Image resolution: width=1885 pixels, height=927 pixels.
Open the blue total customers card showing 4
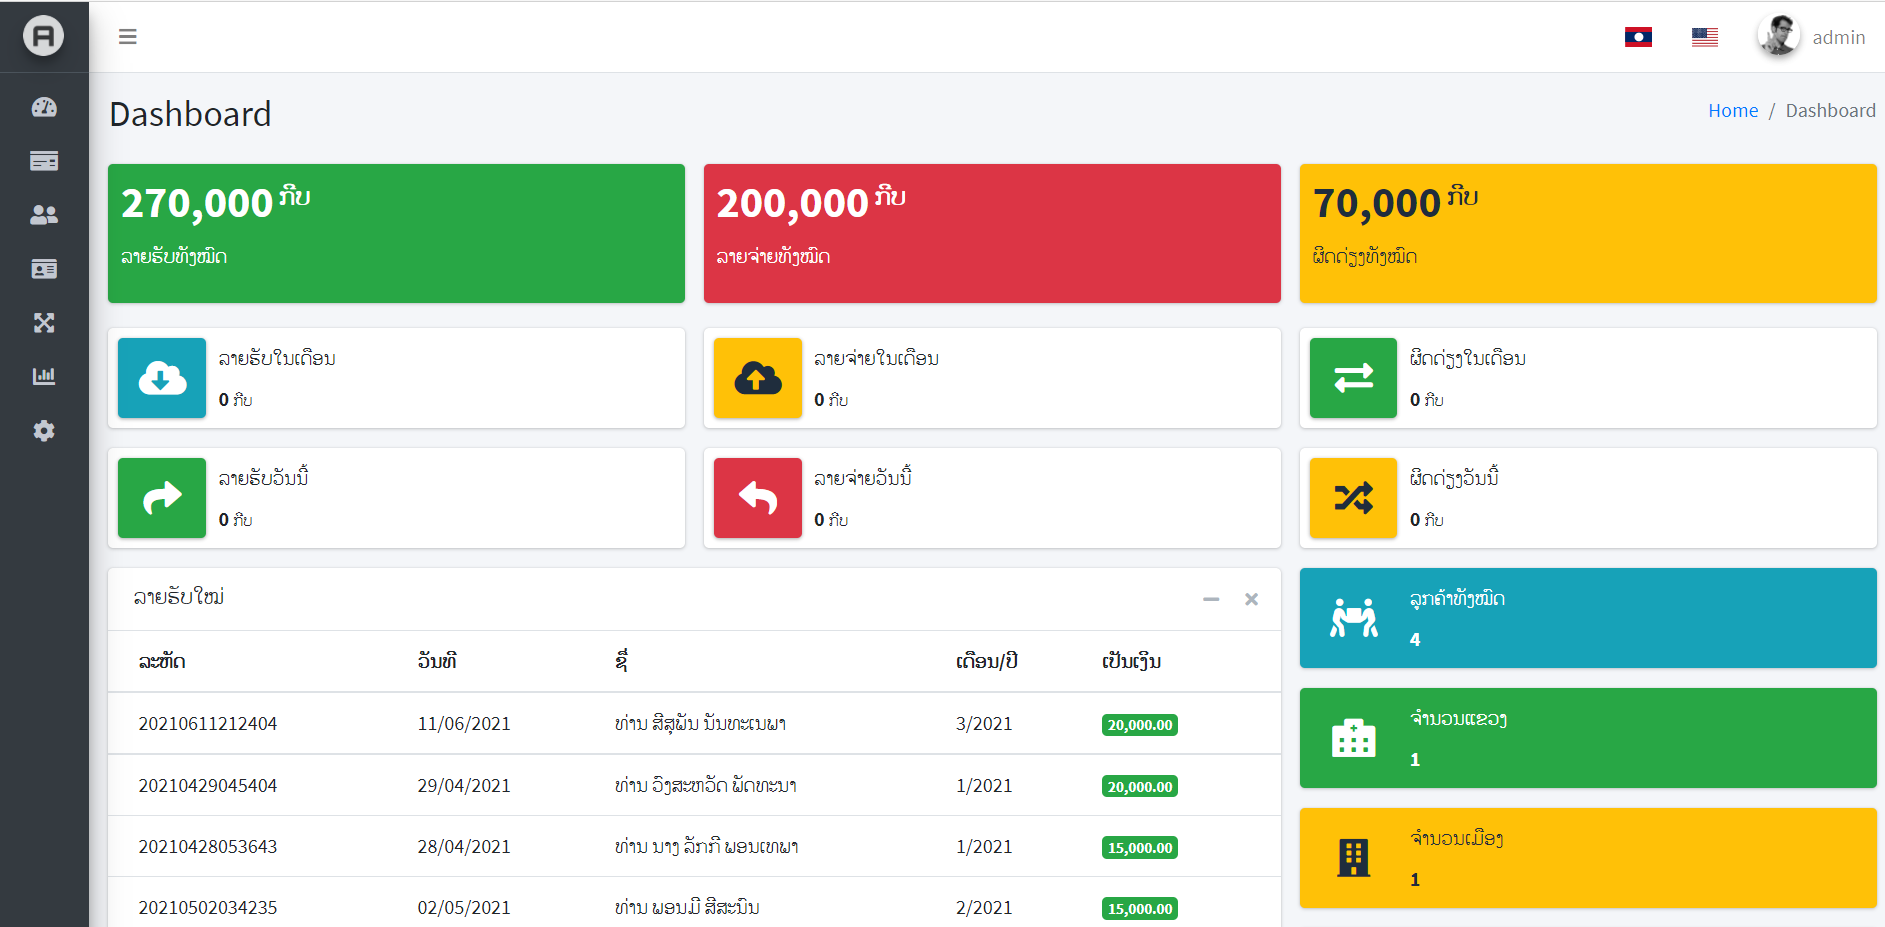pos(1588,618)
